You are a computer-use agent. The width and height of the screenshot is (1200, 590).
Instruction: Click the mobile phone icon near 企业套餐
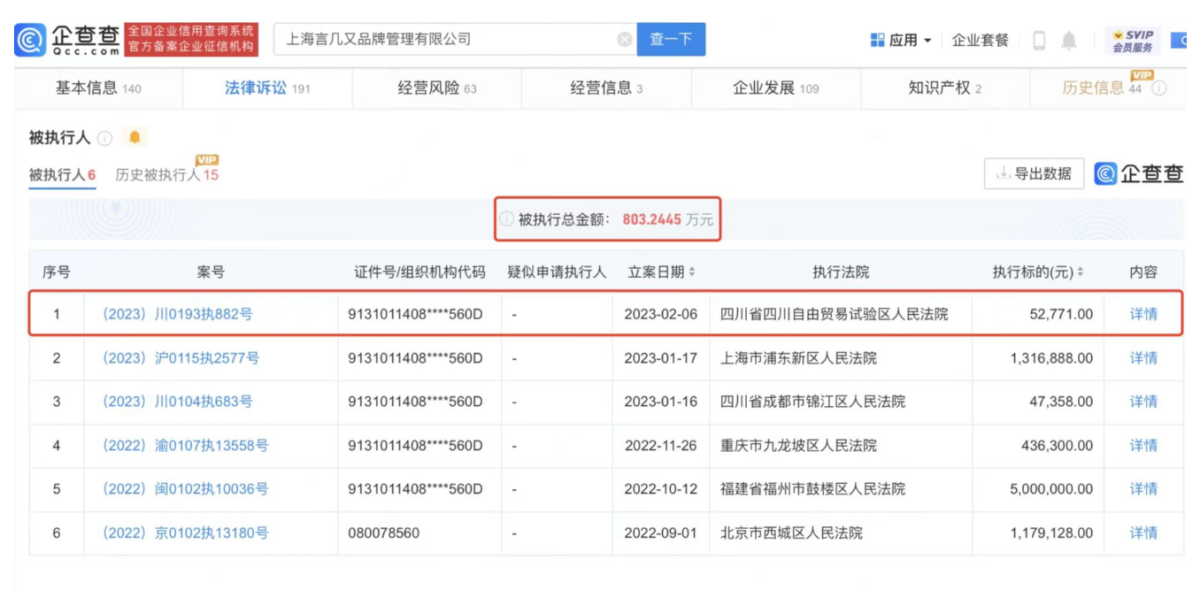1038,40
